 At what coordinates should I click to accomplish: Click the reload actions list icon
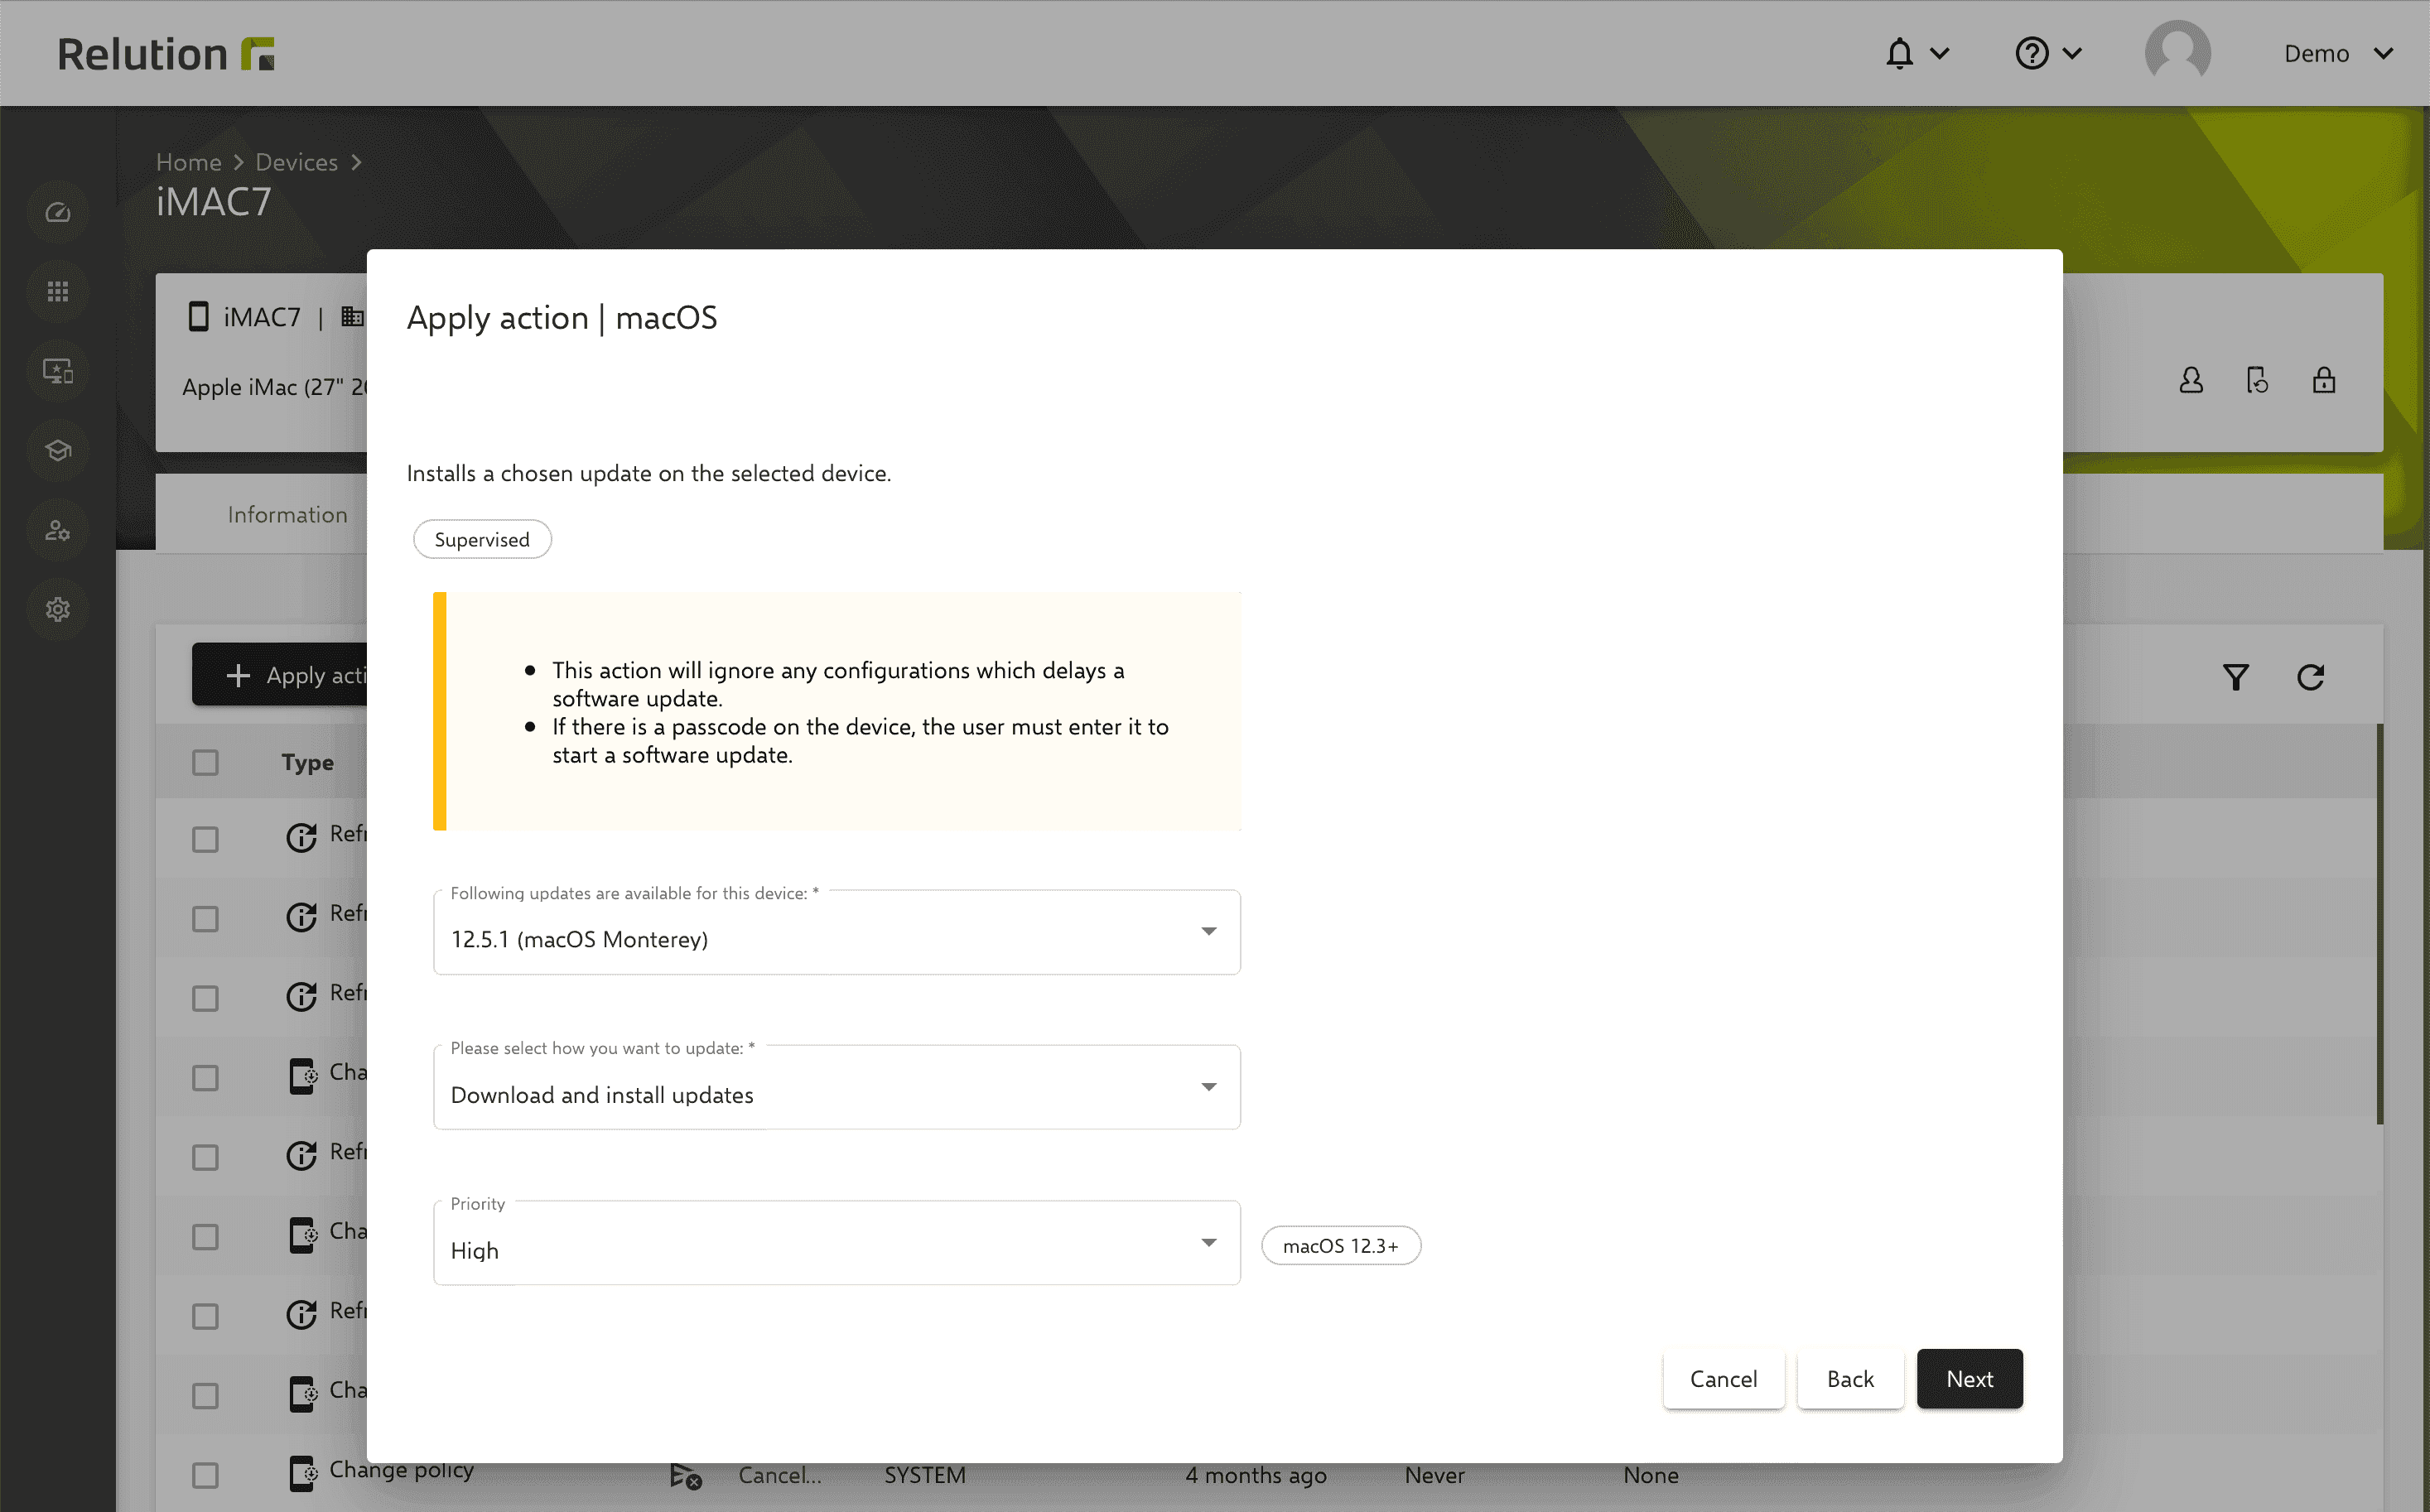click(x=2310, y=677)
